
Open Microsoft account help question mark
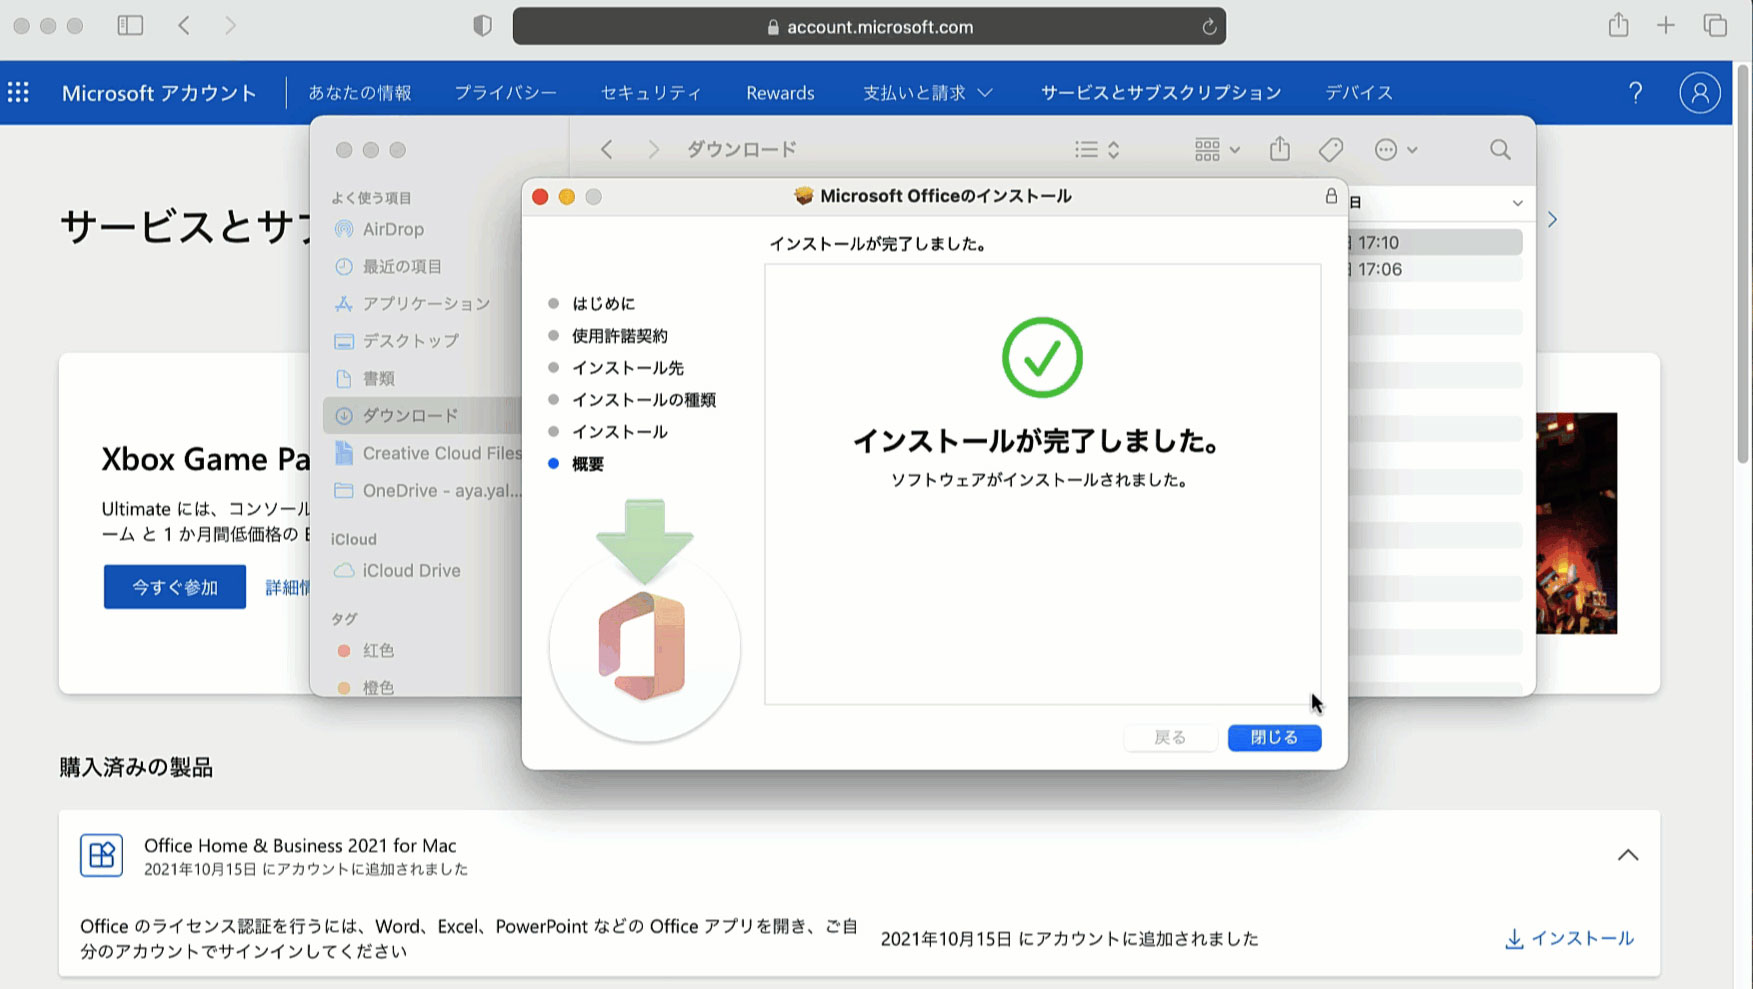coord(1635,93)
